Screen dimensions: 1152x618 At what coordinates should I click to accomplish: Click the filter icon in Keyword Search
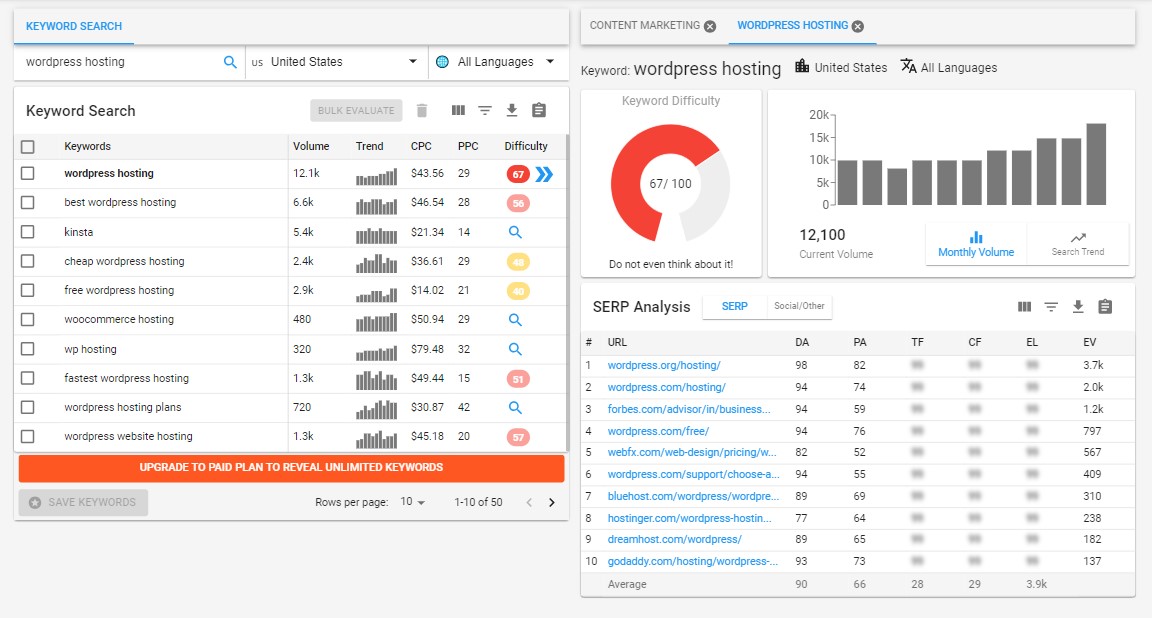coord(485,111)
